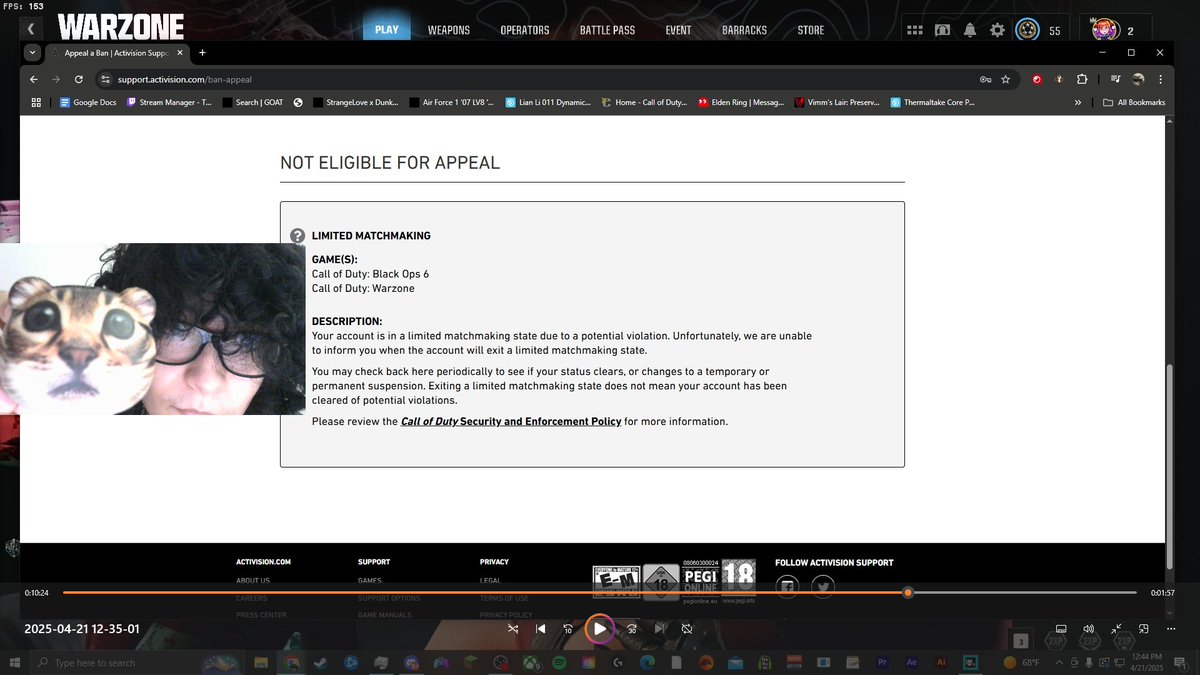Open Warzone notifications bell
The height and width of the screenshot is (675, 1200).
(970, 30)
